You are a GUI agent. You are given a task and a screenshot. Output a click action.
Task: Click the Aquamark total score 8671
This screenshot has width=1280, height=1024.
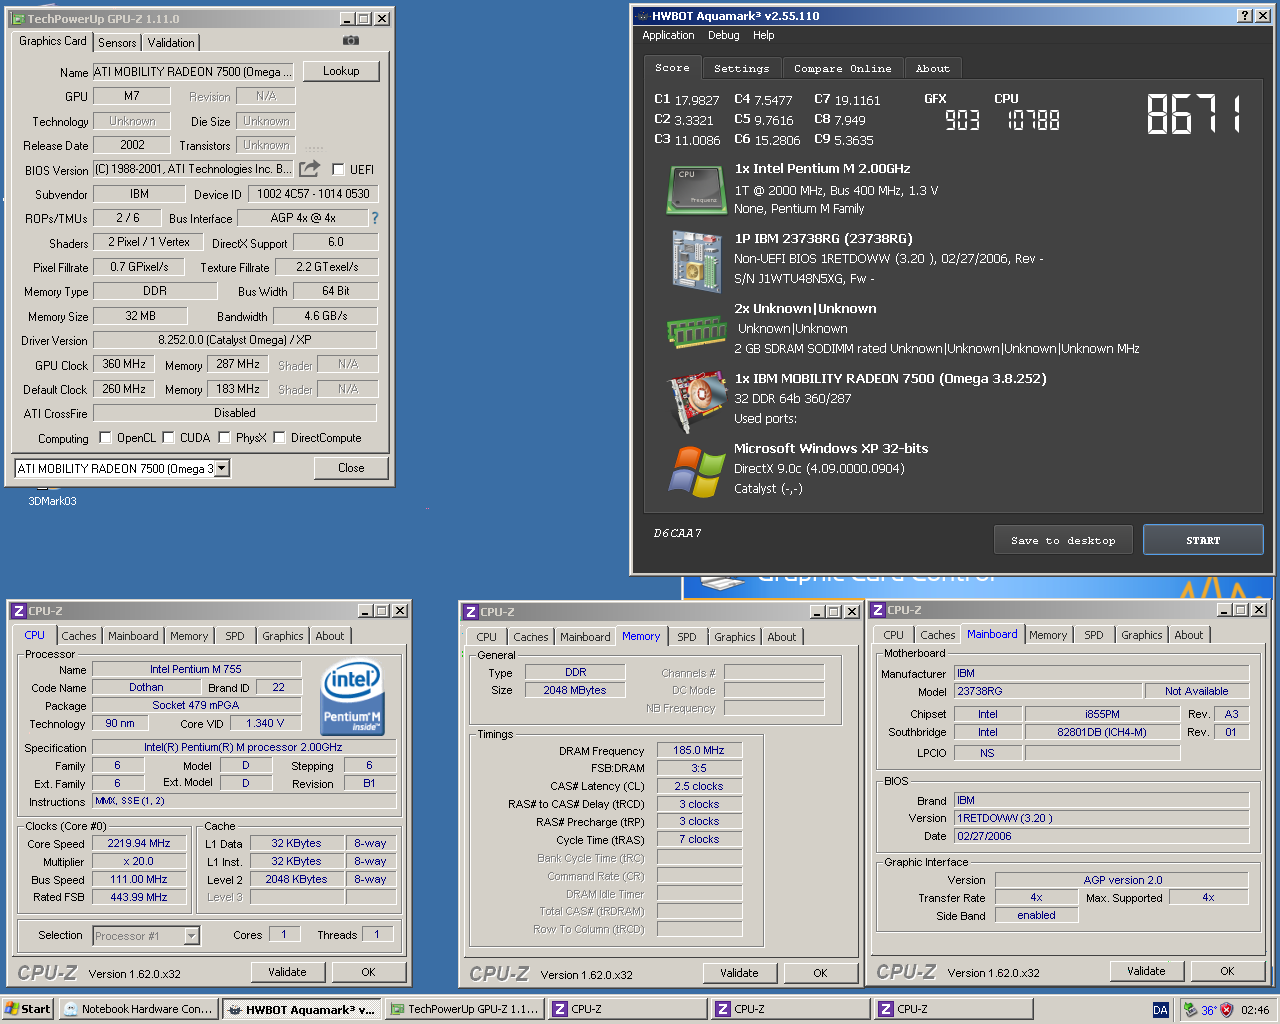coord(1195,114)
